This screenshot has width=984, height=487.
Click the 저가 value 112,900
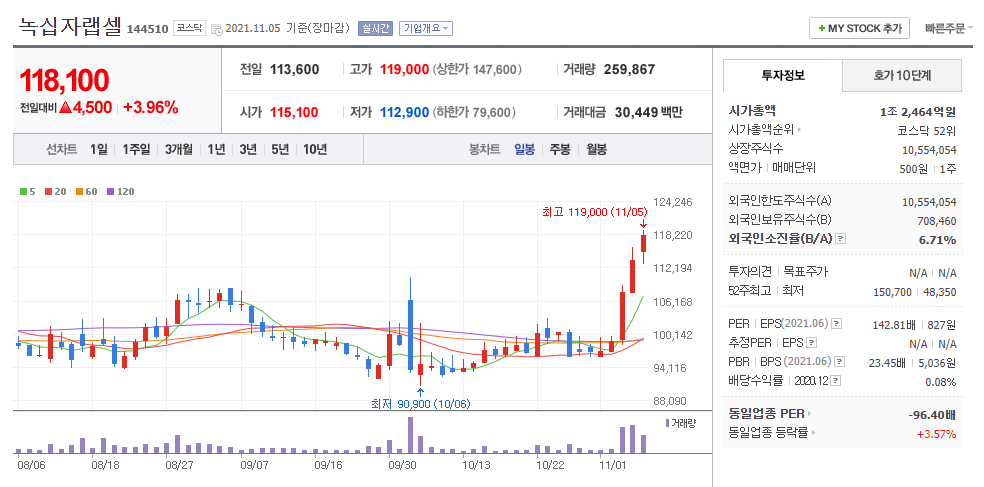[404, 113]
